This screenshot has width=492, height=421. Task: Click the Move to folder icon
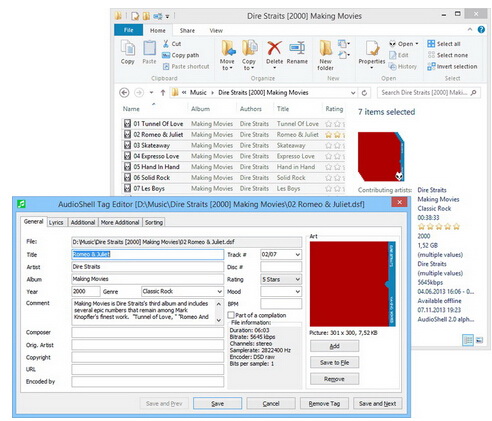[228, 48]
